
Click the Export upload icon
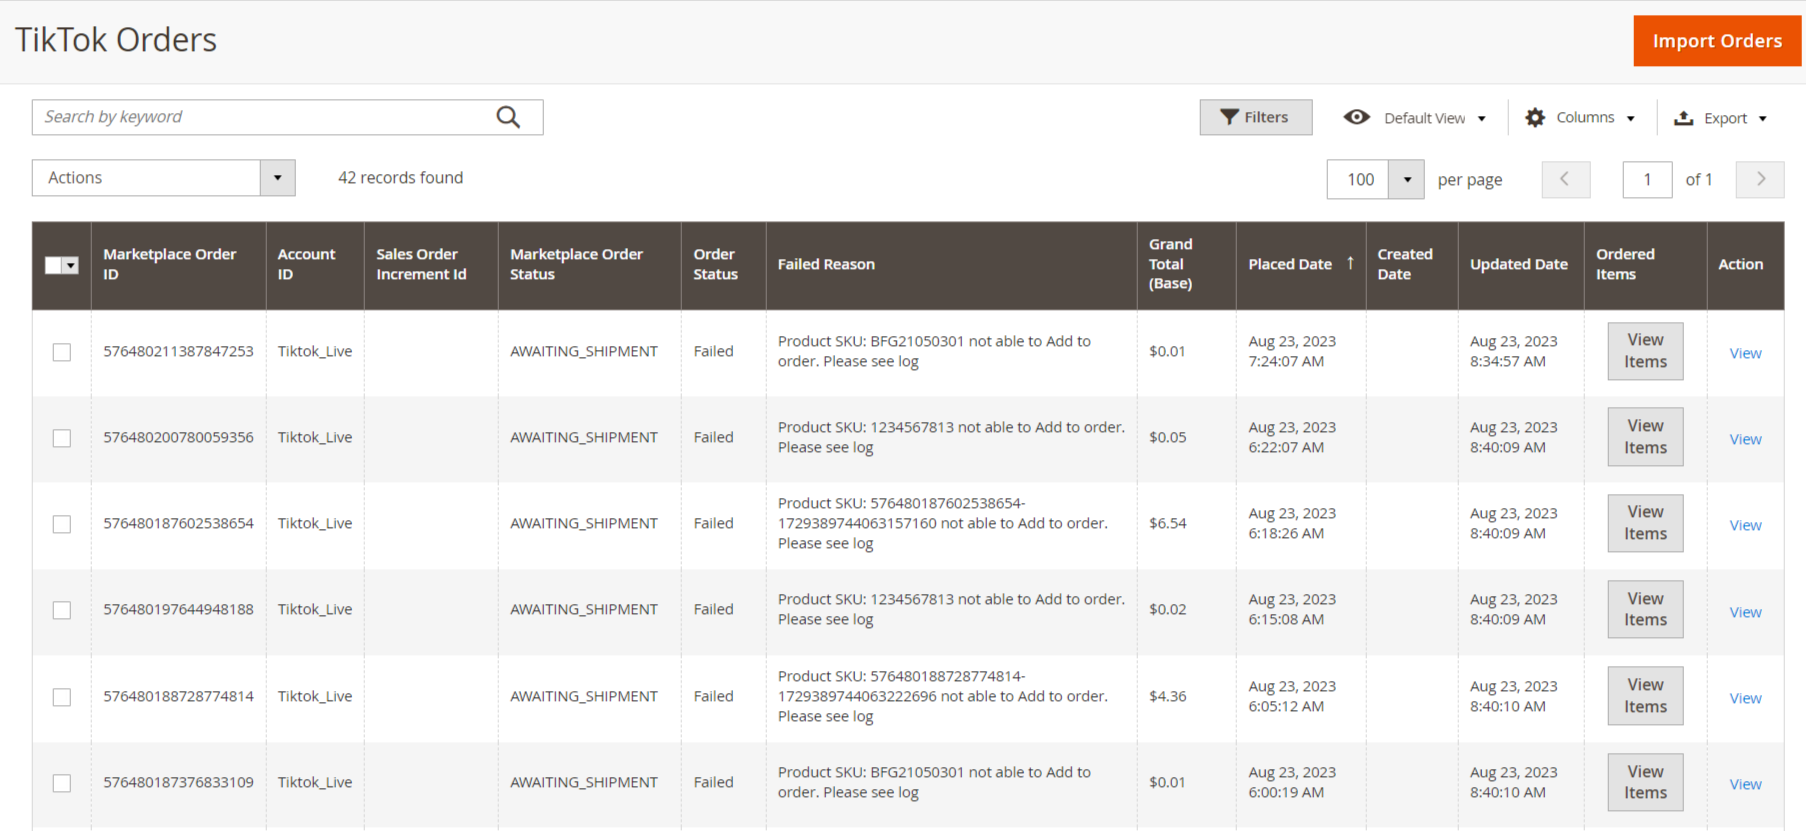coord(1684,118)
